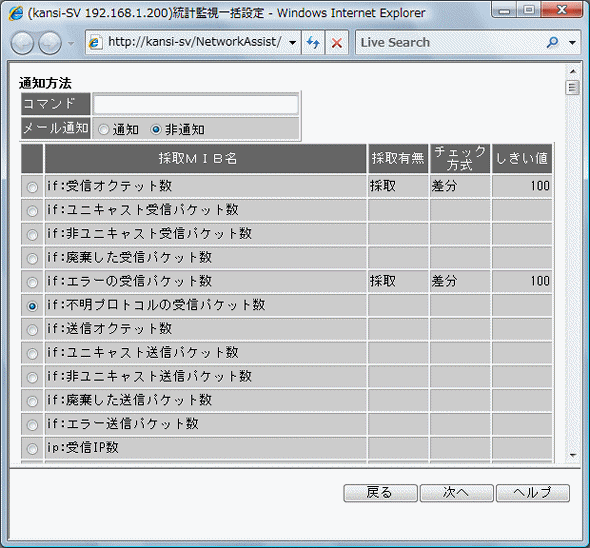This screenshot has width=590, height=548.
Task: Select radio for if:送信オクテット数 row
Action: click(32, 330)
